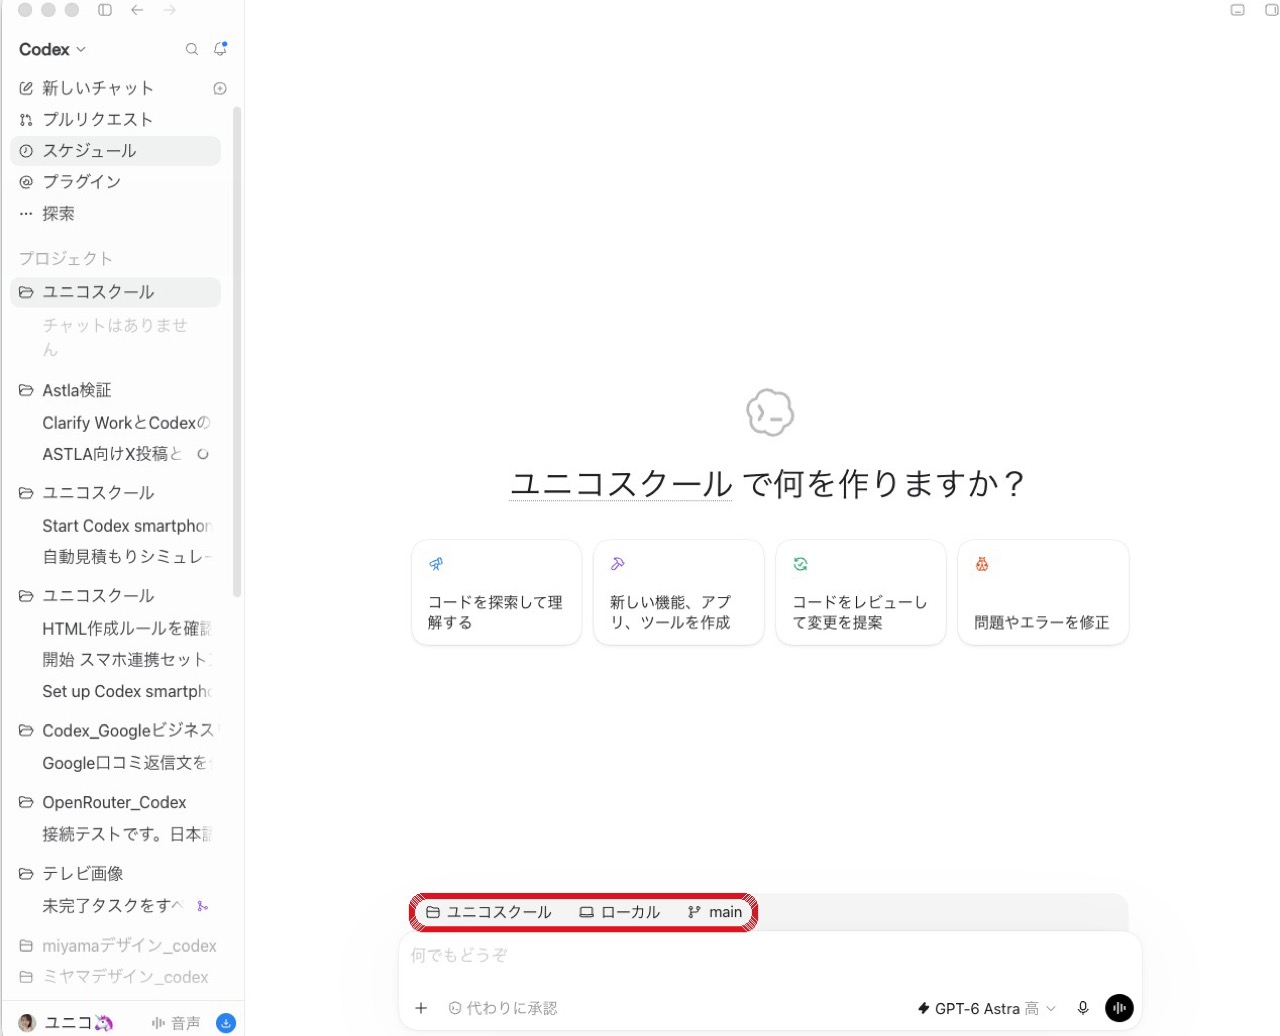Open the ユニコスクール project selector above the composer

pyautogui.click(x=489, y=912)
